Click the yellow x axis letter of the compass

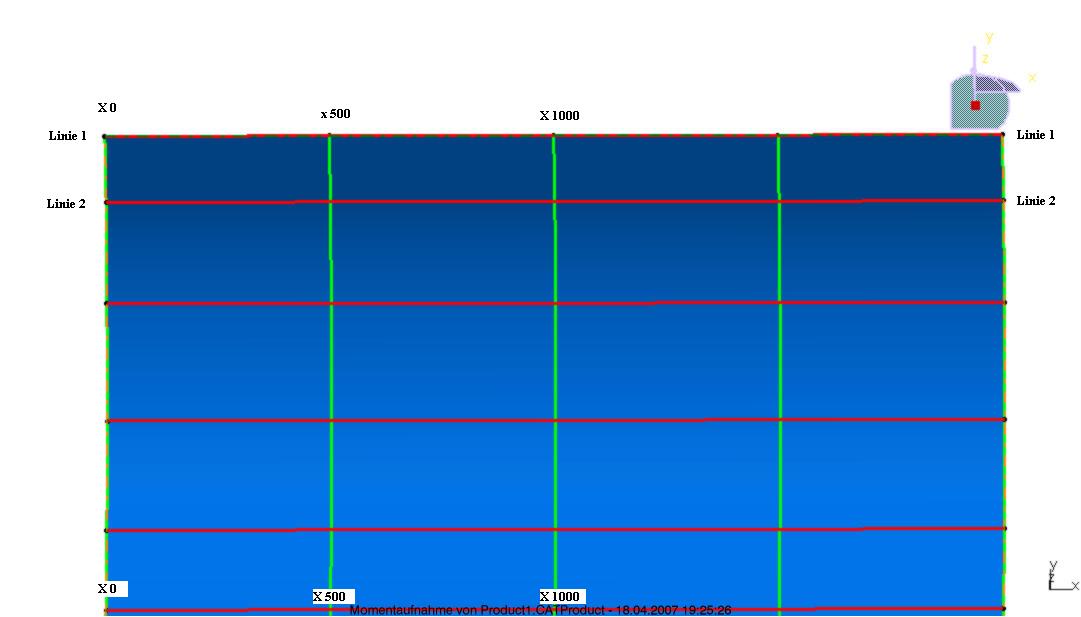pyautogui.click(x=1032, y=77)
